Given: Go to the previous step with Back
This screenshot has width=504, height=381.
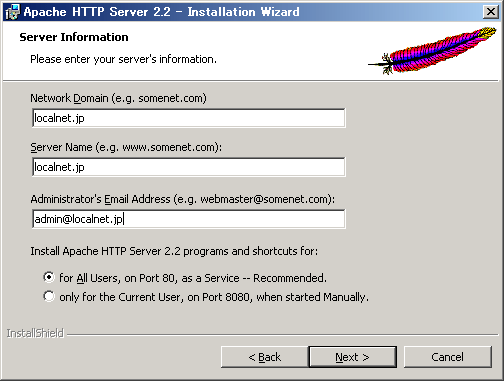Looking at the screenshot, I should click(x=265, y=357).
